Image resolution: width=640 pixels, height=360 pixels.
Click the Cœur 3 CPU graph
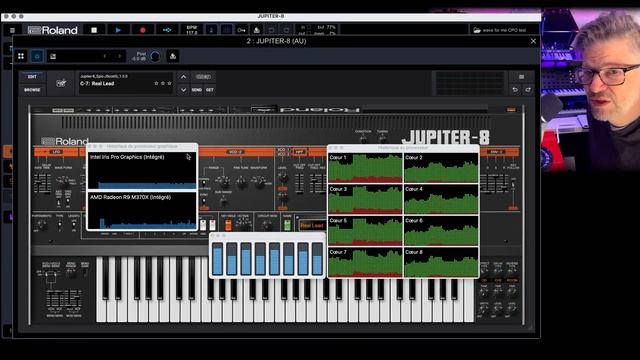coord(365,199)
